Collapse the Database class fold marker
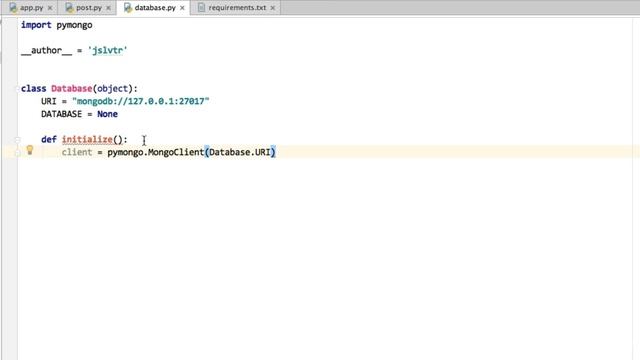 18,89
